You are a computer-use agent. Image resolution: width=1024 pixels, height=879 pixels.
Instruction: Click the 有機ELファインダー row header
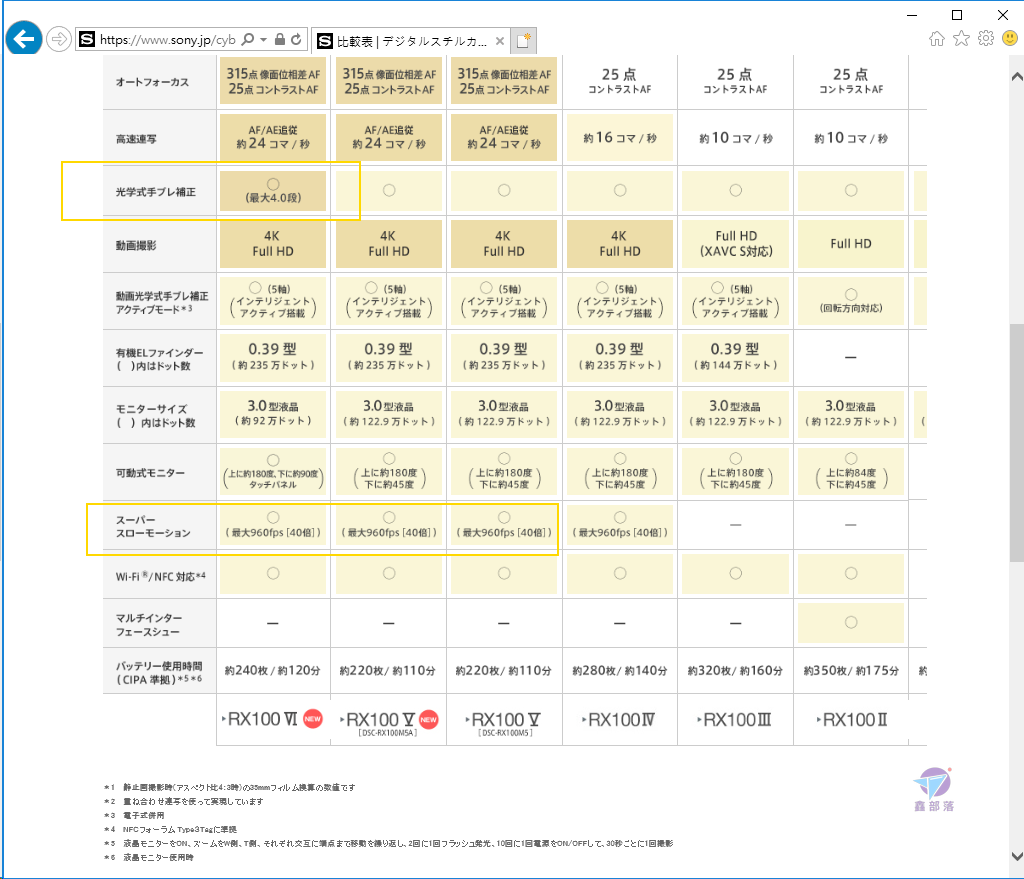tap(159, 359)
